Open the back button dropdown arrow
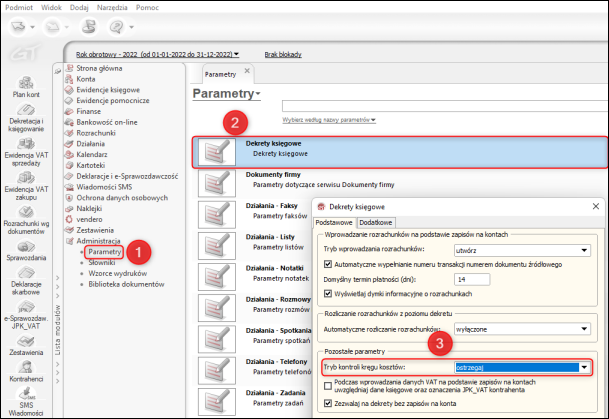Viewport: 609px width, 419px height. pos(33,27)
